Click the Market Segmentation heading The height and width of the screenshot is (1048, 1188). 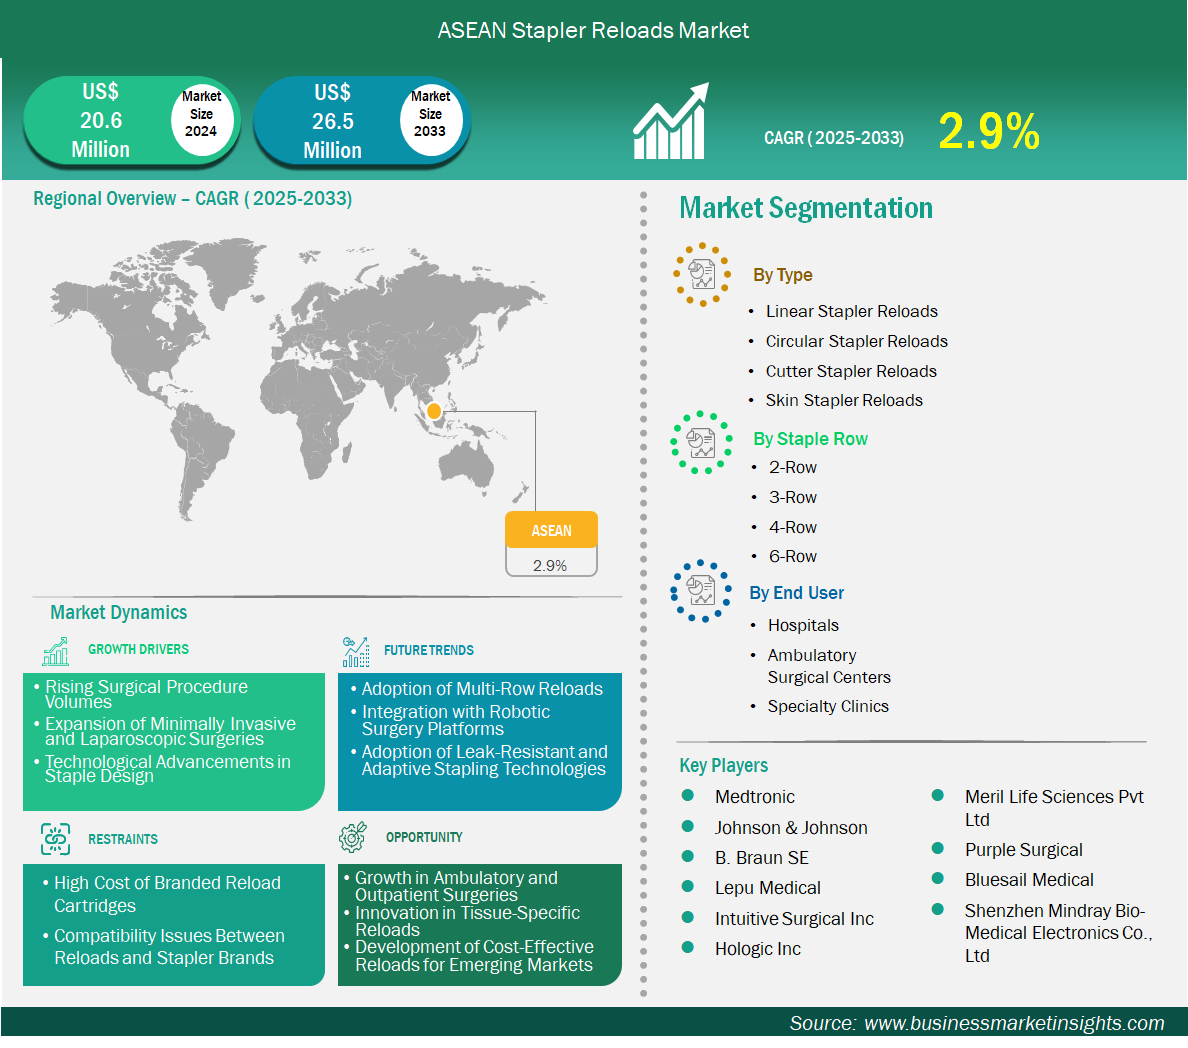tap(806, 208)
